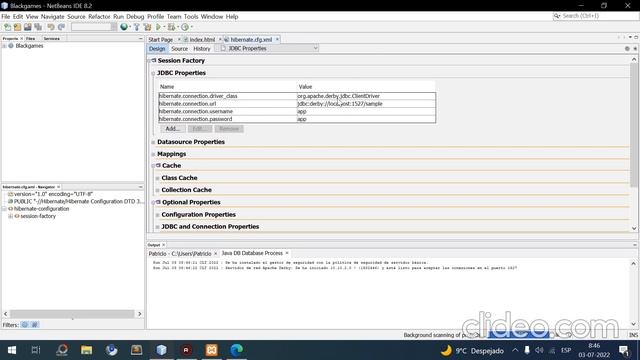Screen dimensions: 640x360
Task: Click the first Navigator filter toggle icon
Action: [x=25, y=325]
